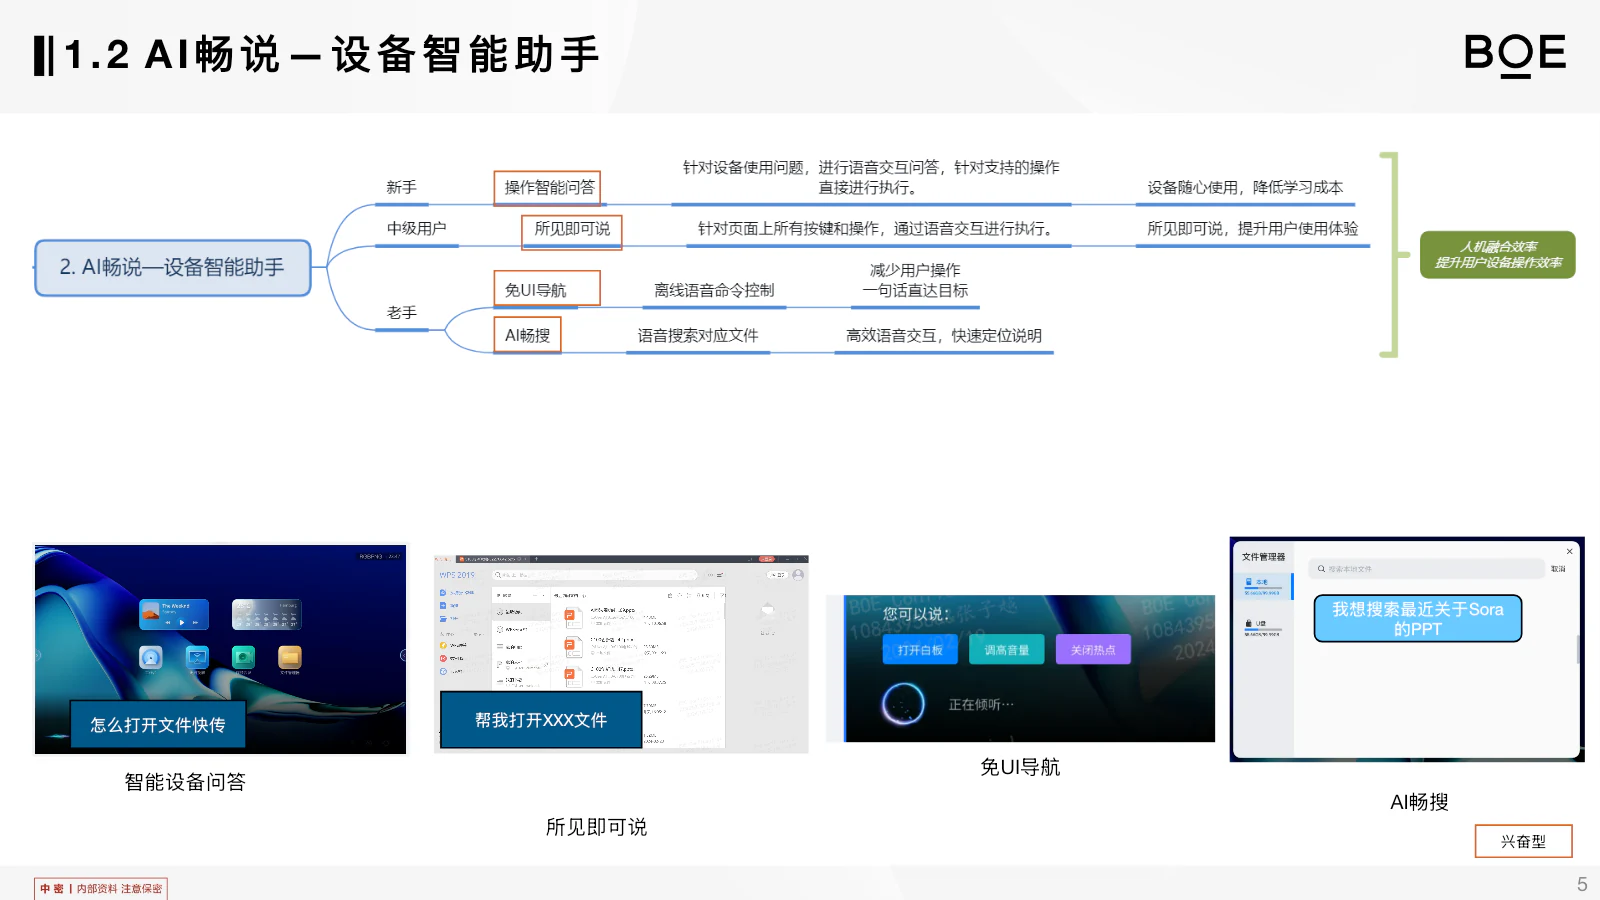Click 所见即可说,提升用户使用体验 text
Image resolution: width=1600 pixels, height=900 pixels.
[x=1252, y=229]
